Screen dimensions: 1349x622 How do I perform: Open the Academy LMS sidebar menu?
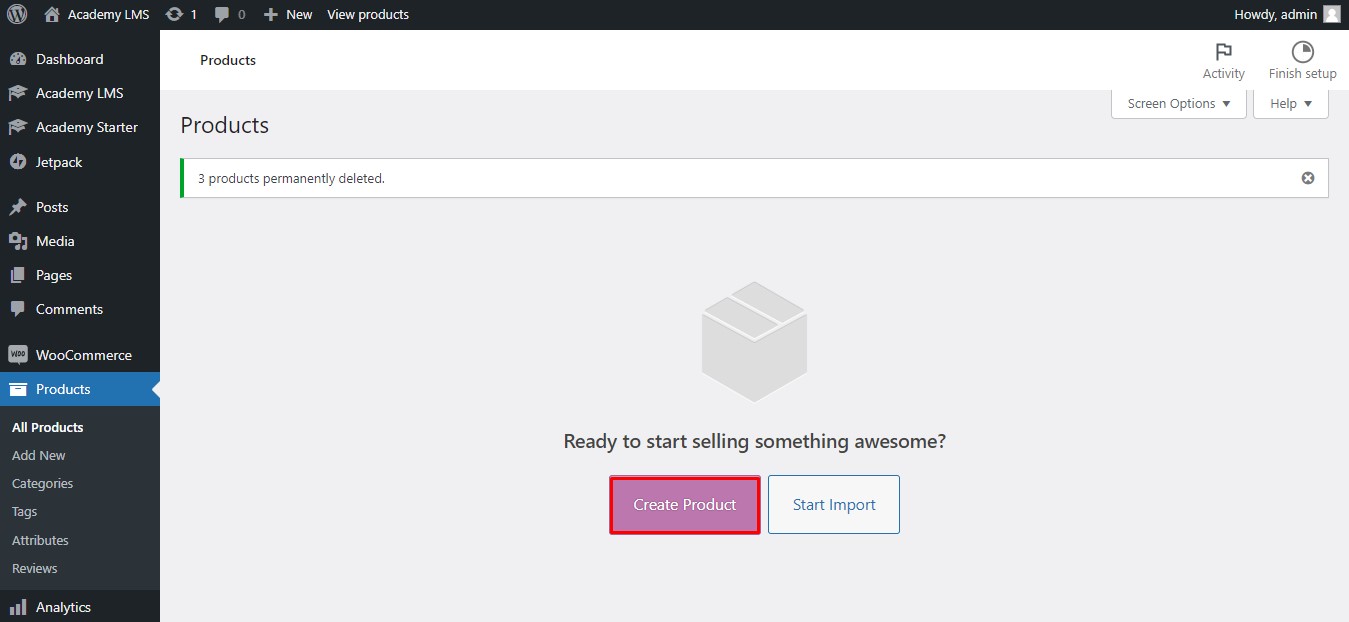(80, 93)
